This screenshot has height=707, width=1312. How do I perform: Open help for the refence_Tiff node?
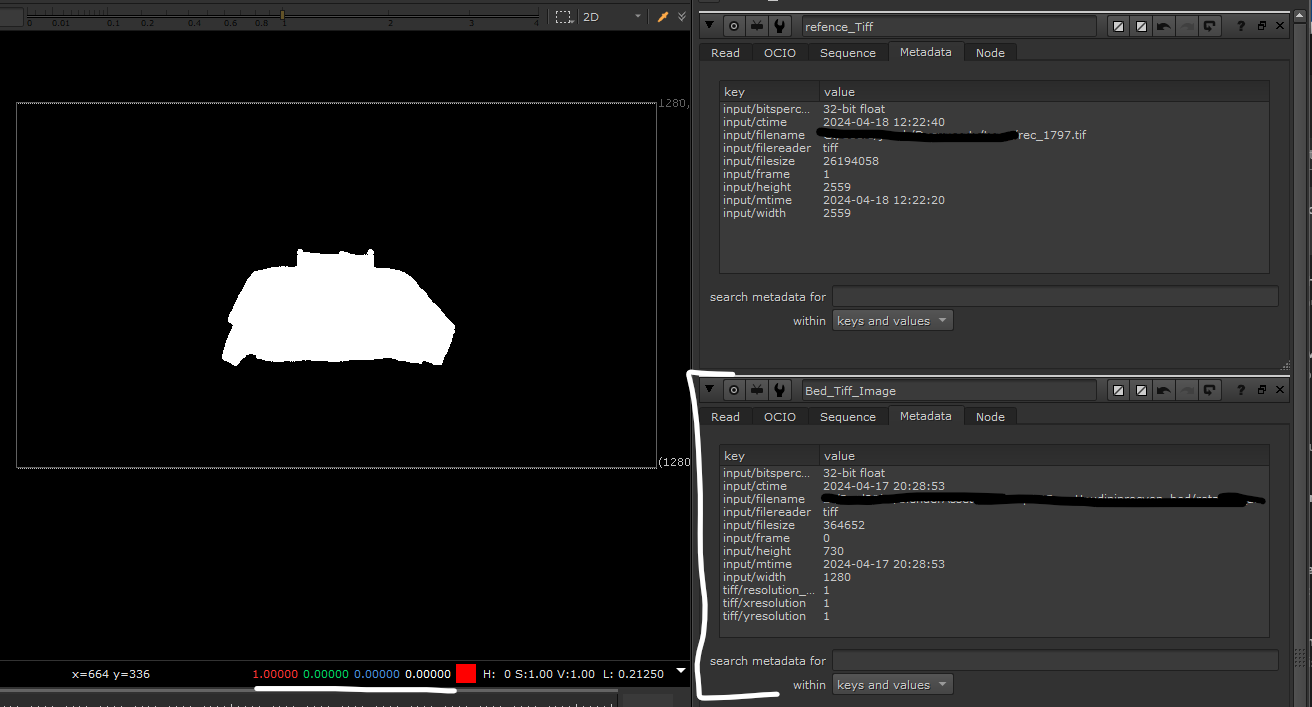click(x=1240, y=25)
